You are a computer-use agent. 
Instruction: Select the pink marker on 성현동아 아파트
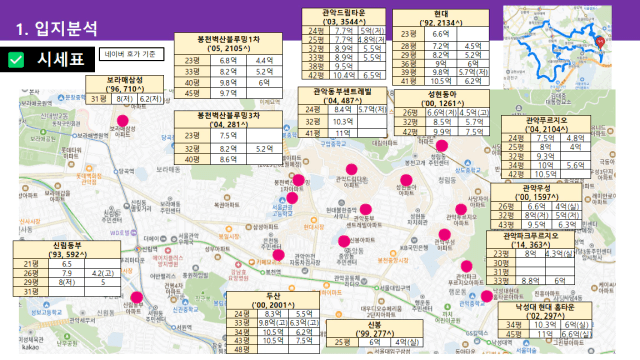[406, 180]
